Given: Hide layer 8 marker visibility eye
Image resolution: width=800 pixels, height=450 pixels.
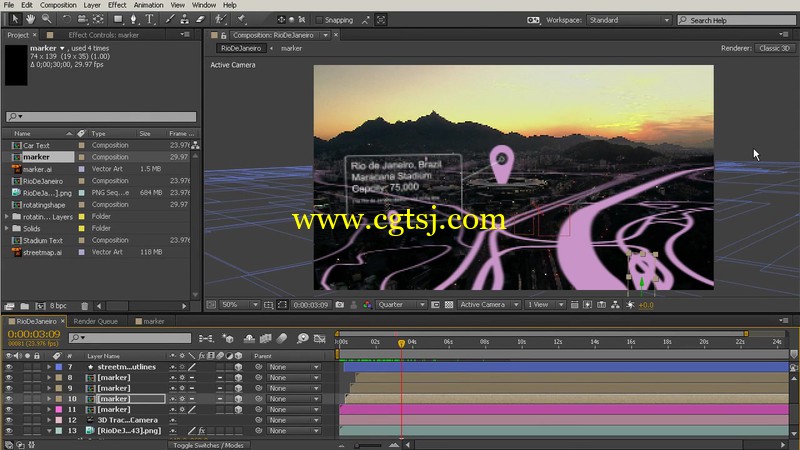Looking at the screenshot, I should click(9, 378).
